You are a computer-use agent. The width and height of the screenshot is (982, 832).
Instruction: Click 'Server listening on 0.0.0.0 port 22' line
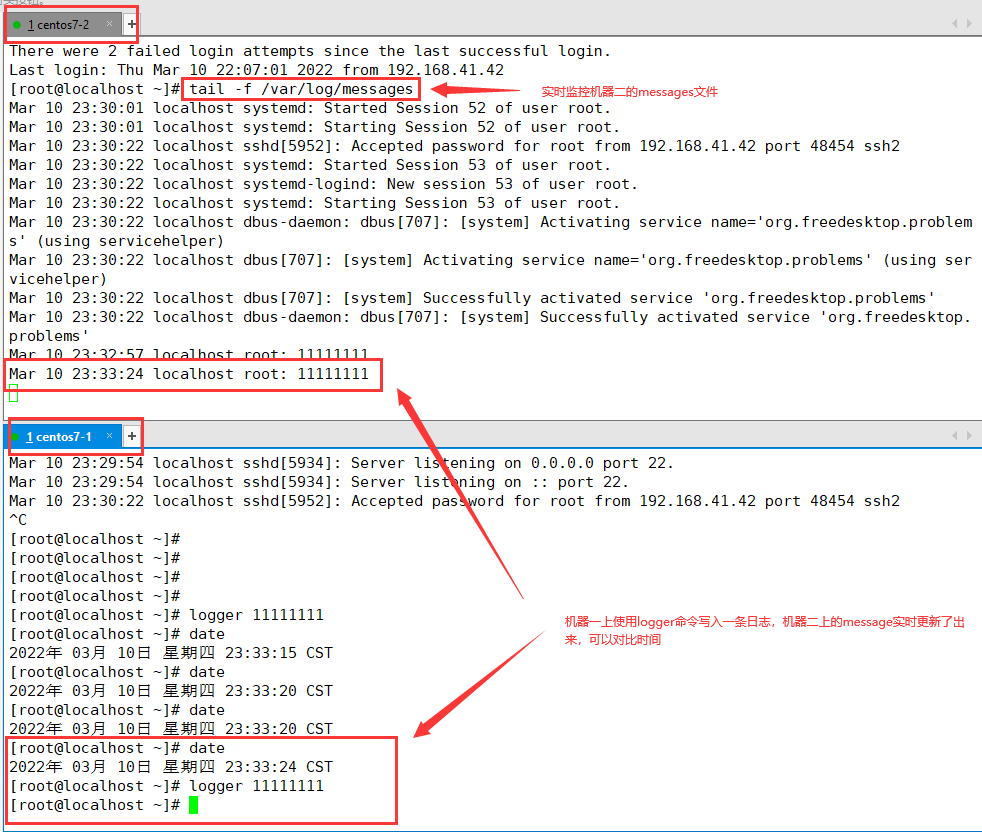[x=341, y=463]
